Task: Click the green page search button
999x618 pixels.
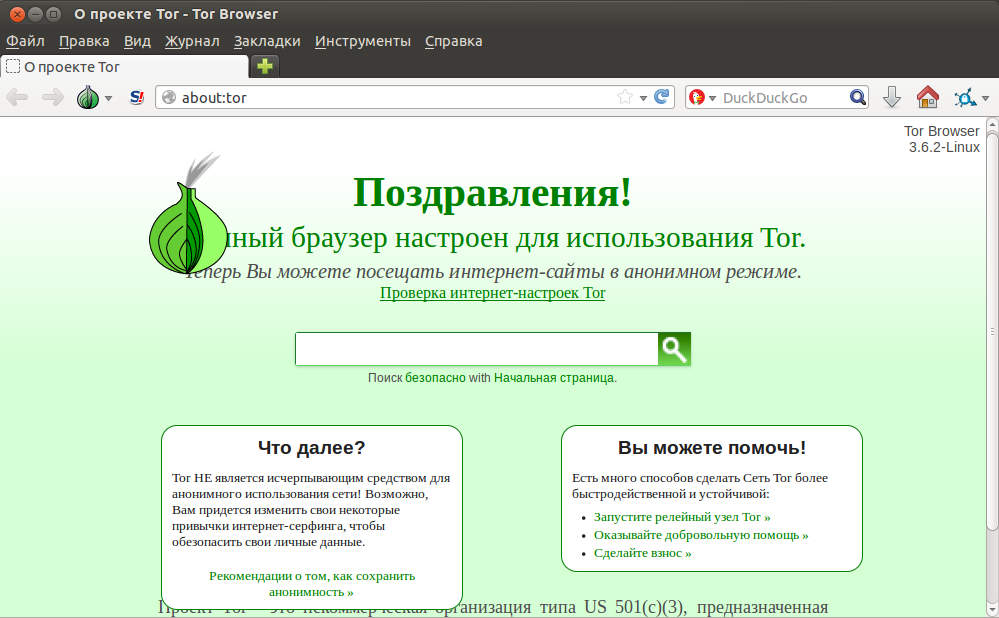Action: (674, 349)
